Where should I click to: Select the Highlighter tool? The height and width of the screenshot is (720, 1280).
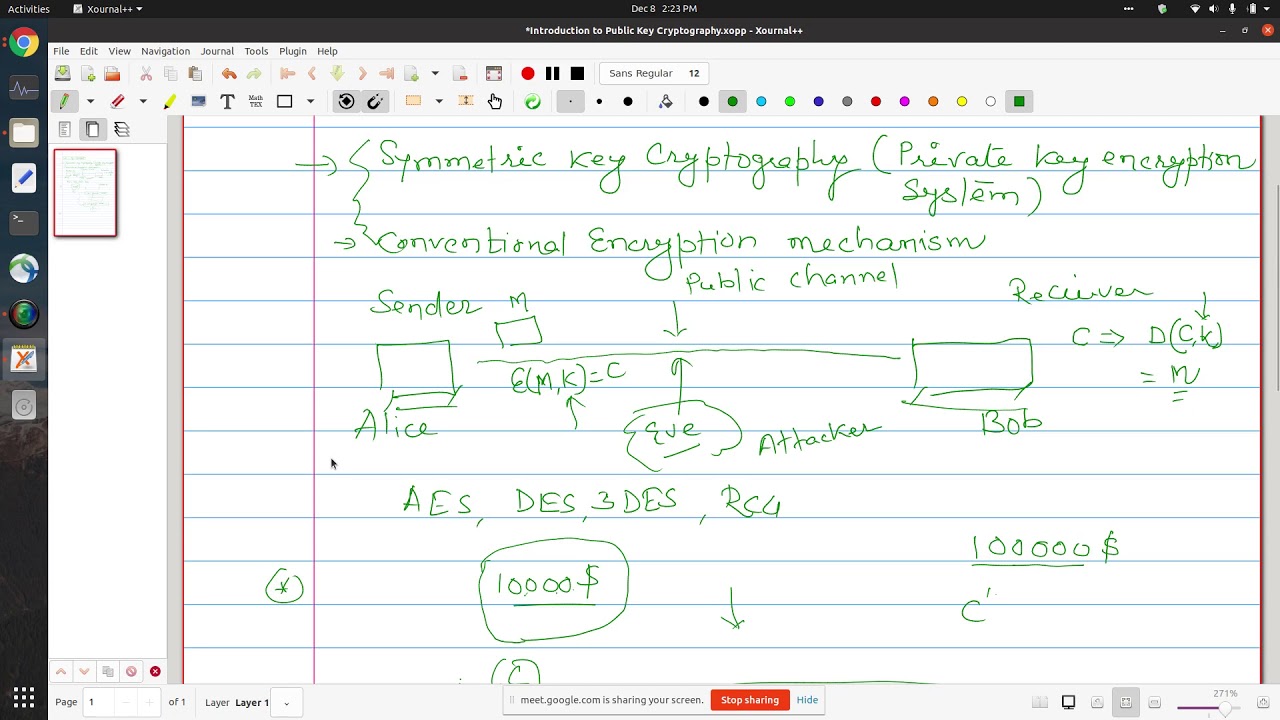pyautogui.click(x=170, y=101)
